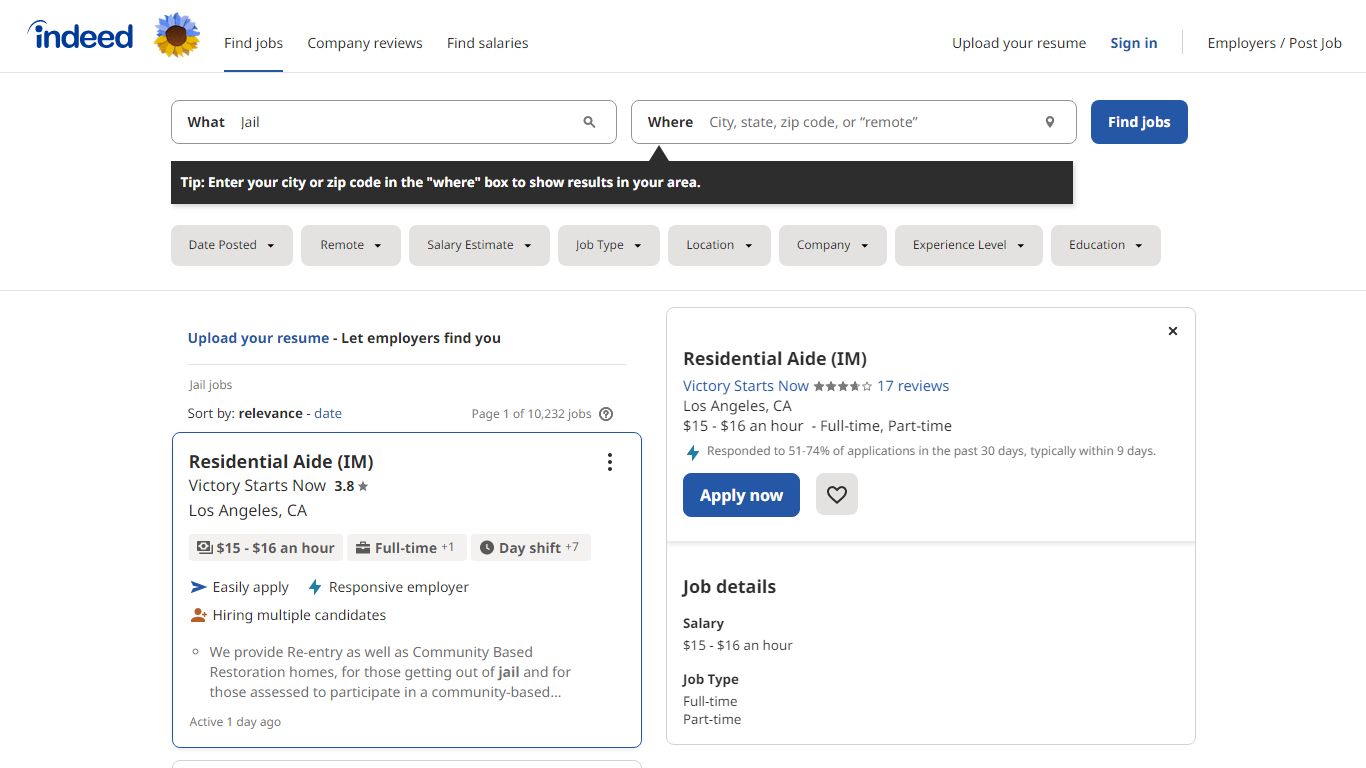Click Sign in
The width and height of the screenshot is (1366, 768).
1134,43
